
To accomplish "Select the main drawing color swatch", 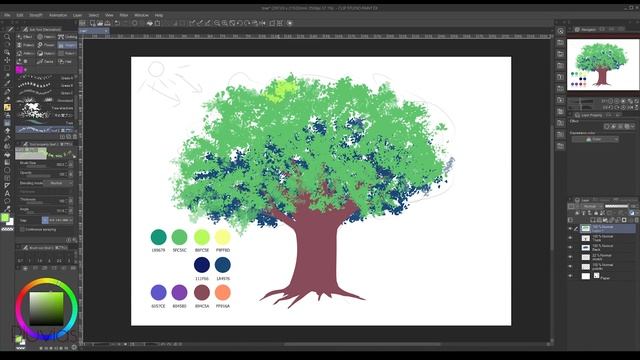I will coord(5,218).
